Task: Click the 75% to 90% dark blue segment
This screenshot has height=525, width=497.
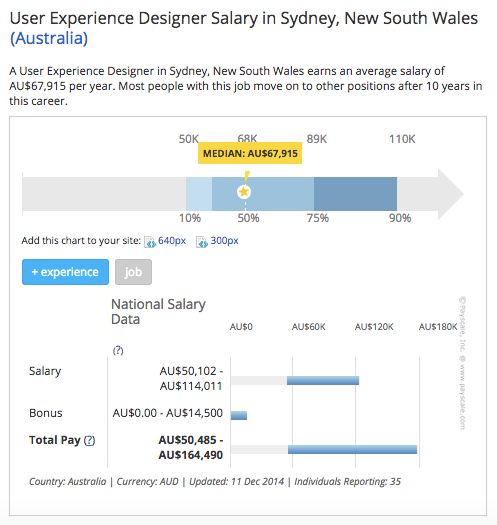Action: pos(355,194)
